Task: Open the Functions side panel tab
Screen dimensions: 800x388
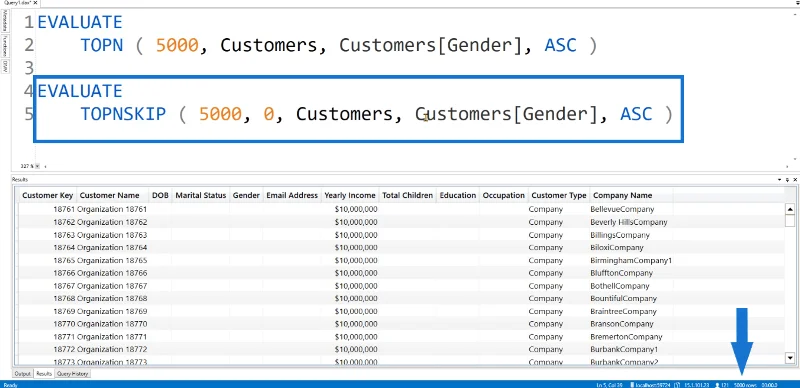Action: pyautogui.click(x=5, y=46)
